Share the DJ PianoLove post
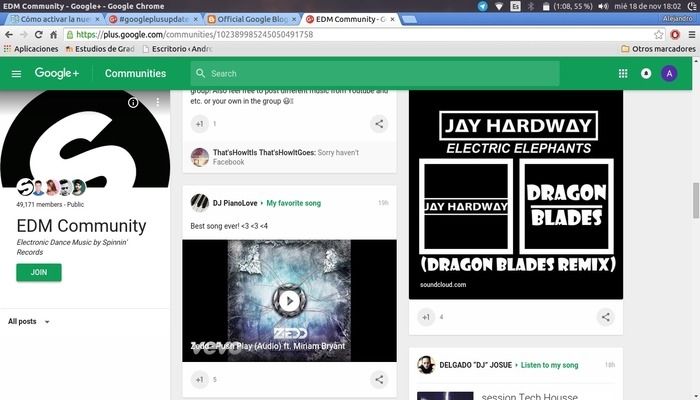The image size is (700, 400). click(379, 380)
